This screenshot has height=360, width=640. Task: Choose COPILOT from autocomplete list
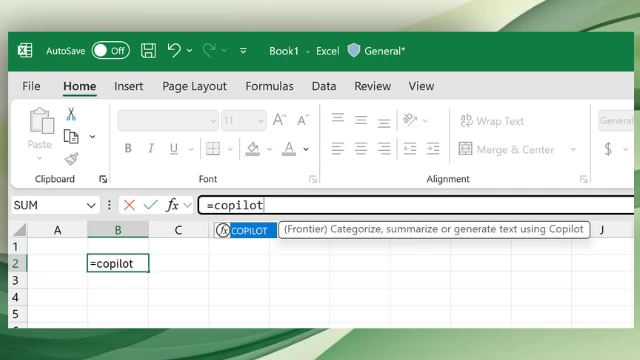(246, 231)
